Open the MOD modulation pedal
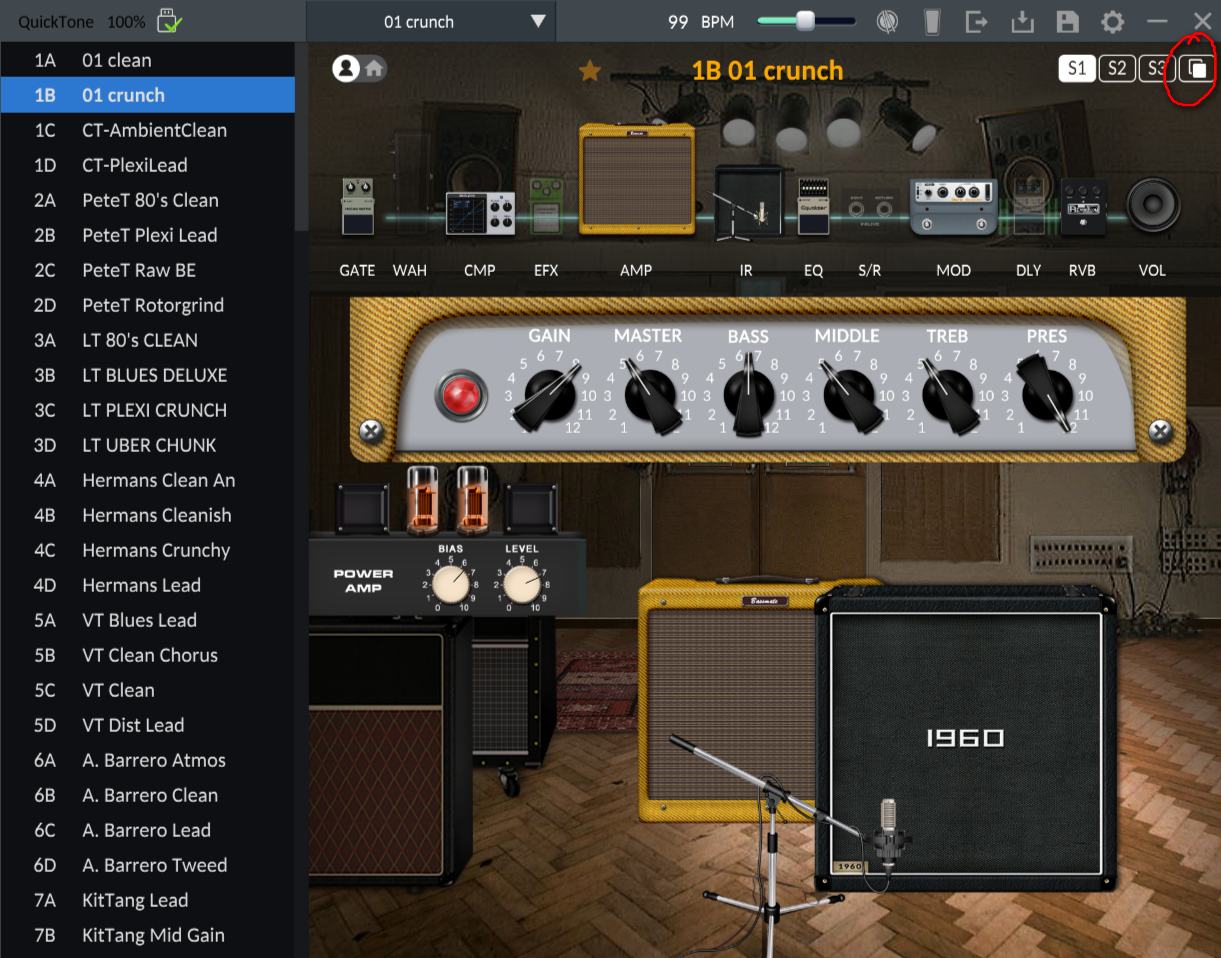This screenshot has height=958, width=1221. coord(953,207)
